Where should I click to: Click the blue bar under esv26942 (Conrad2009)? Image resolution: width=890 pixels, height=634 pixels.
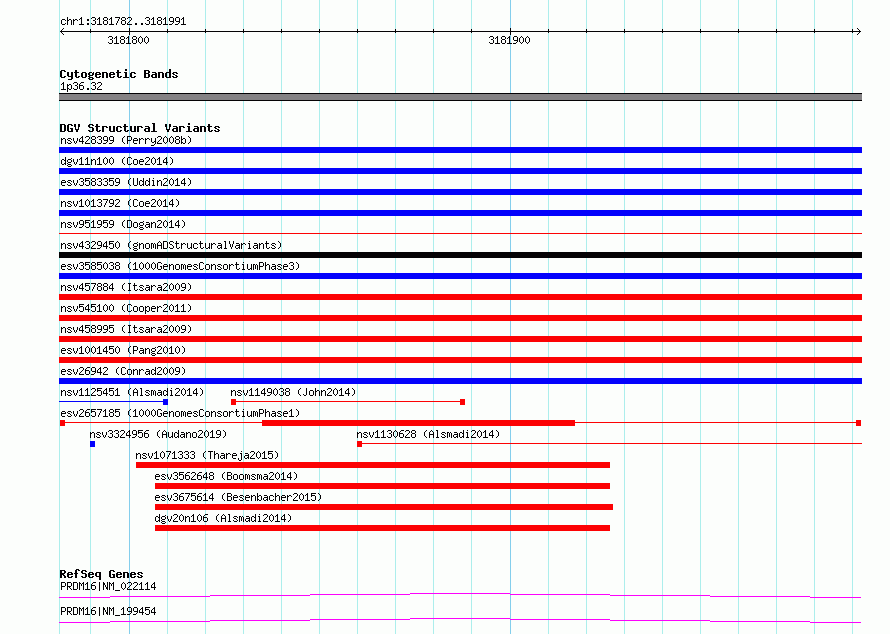[x=460, y=381]
